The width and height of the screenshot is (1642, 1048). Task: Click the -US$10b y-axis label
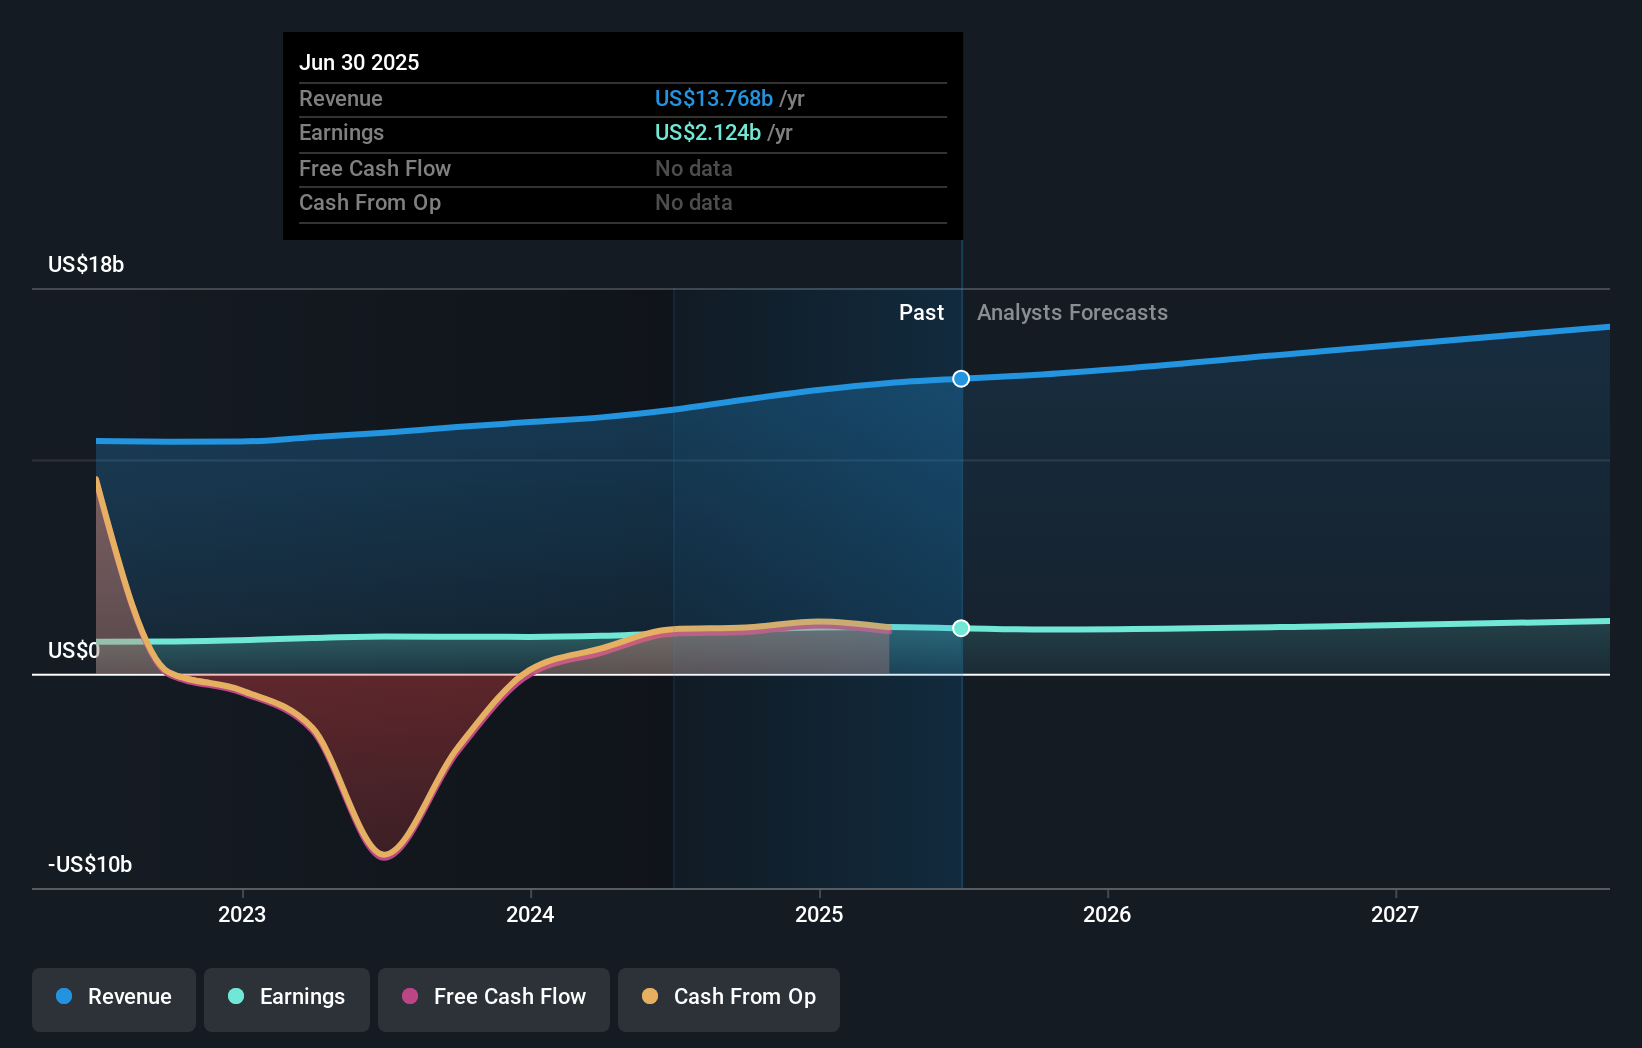point(90,864)
